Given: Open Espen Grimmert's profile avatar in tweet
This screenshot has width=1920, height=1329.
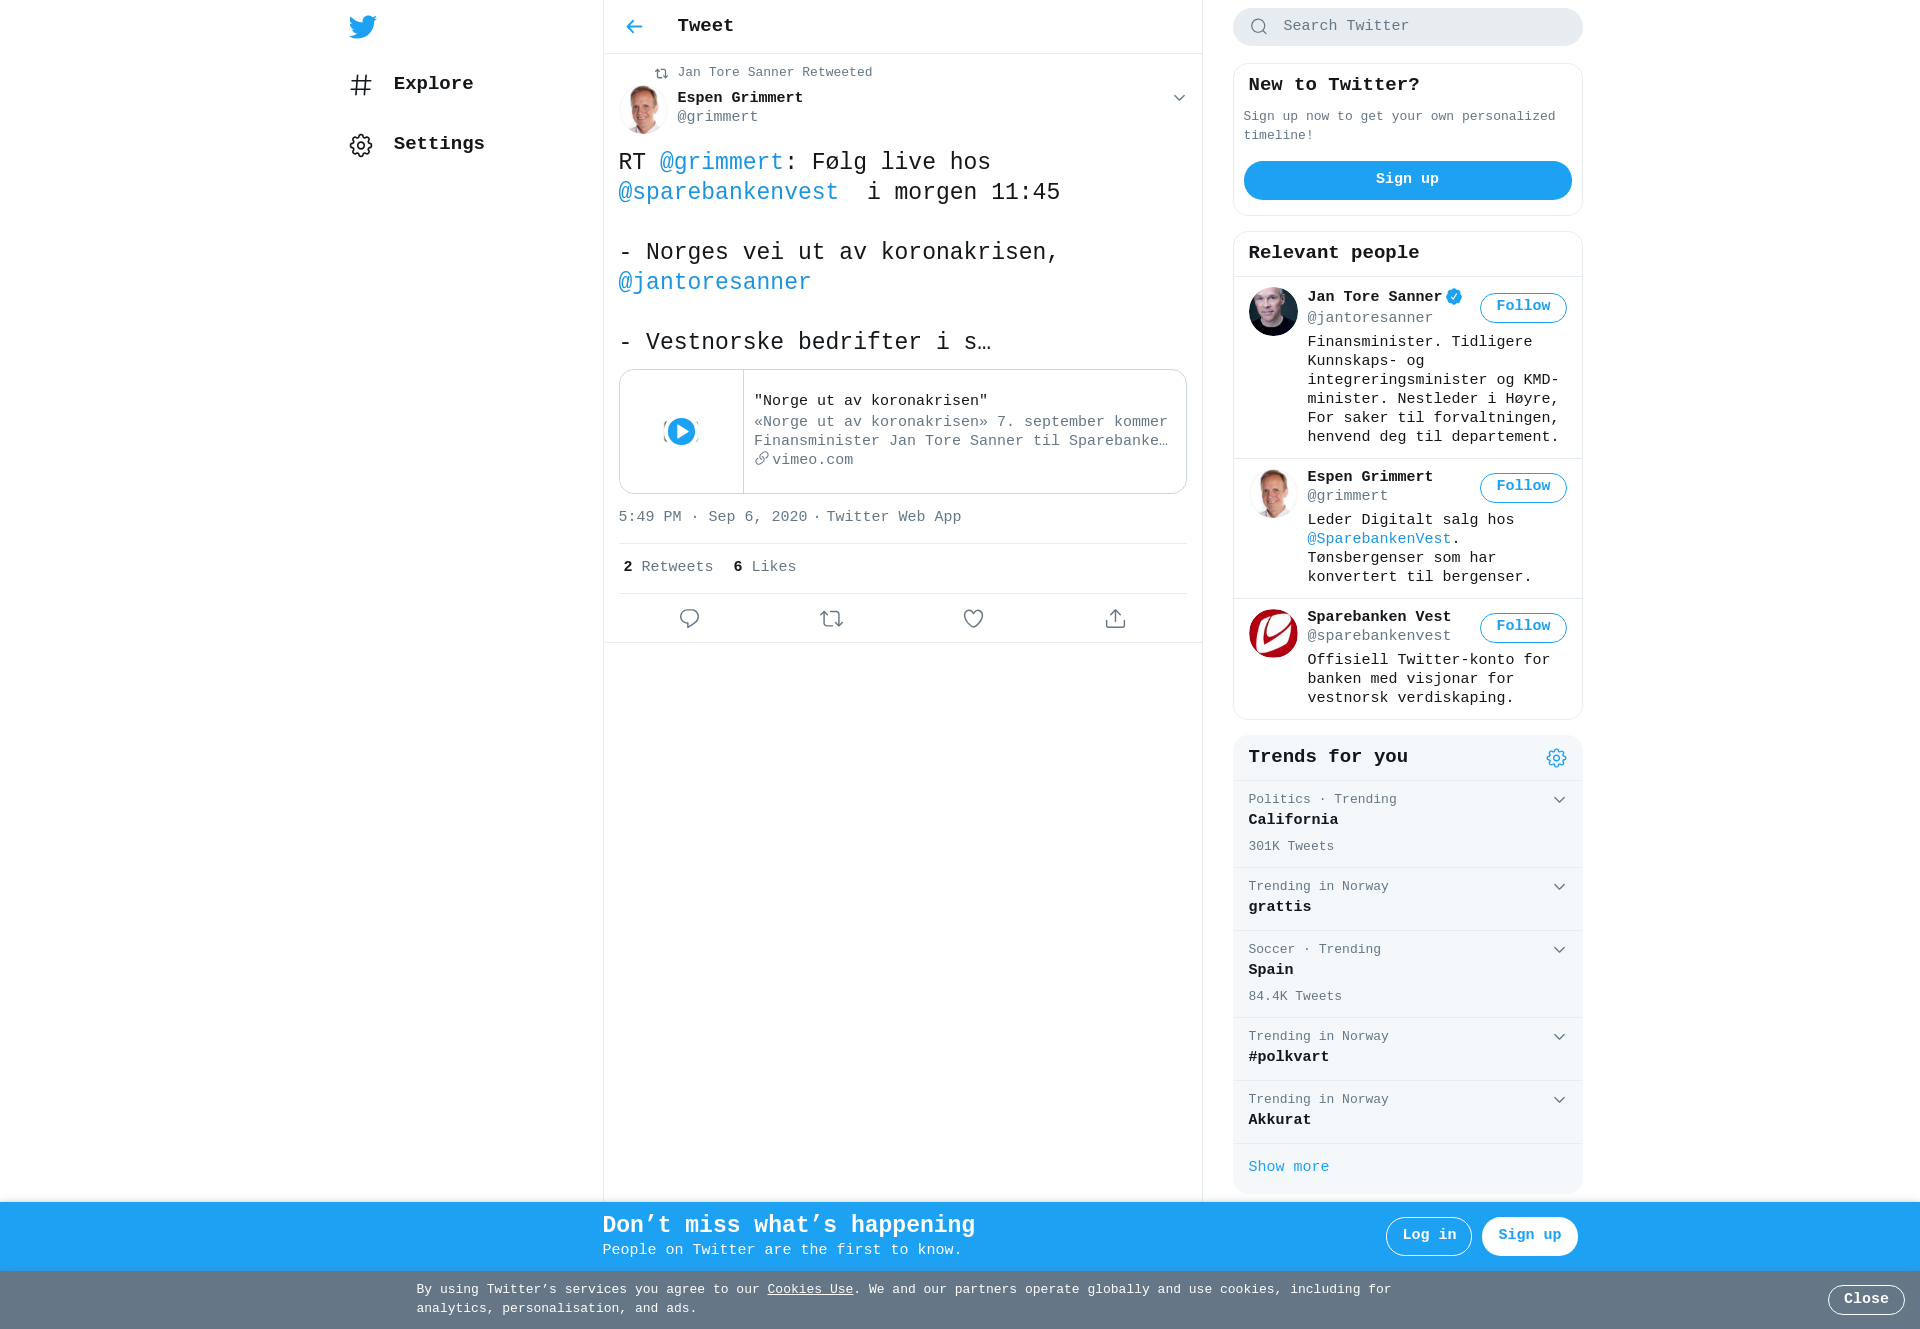Looking at the screenshot, I should [x=643, y=108].
